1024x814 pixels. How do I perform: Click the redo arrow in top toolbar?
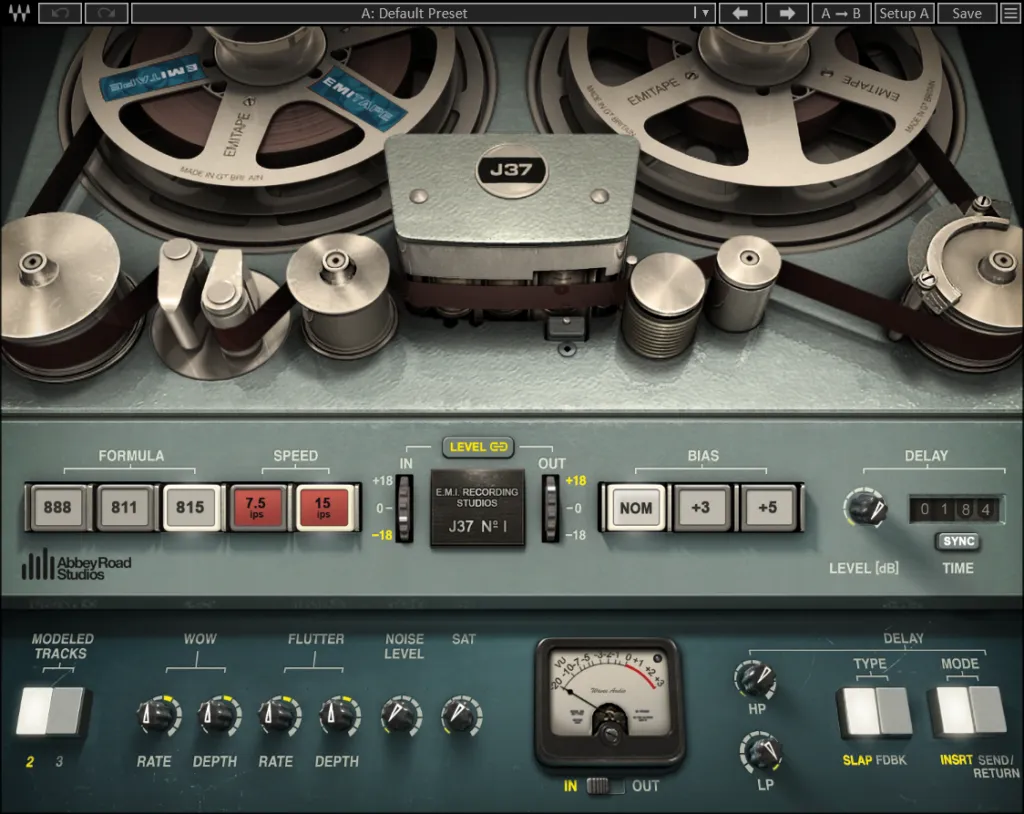[106, 13]
